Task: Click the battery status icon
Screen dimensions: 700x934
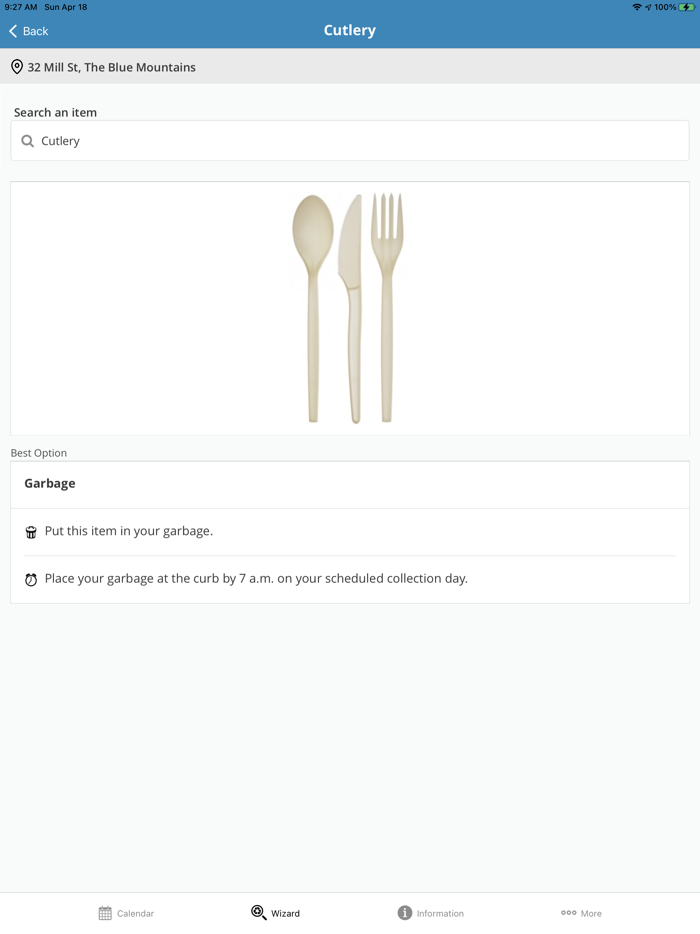Action: coord(687,7)
